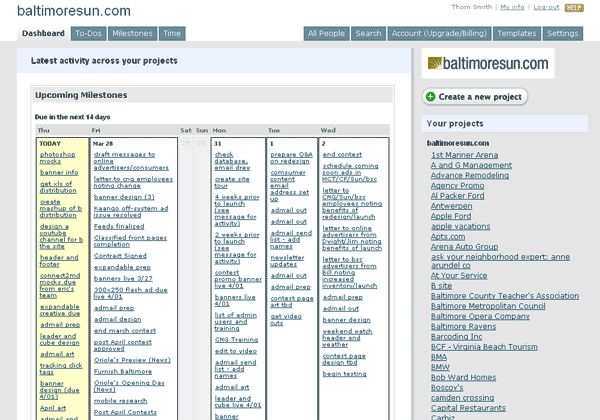
Task: Open the banner design (3) milestone
Action: pos(124,197)
